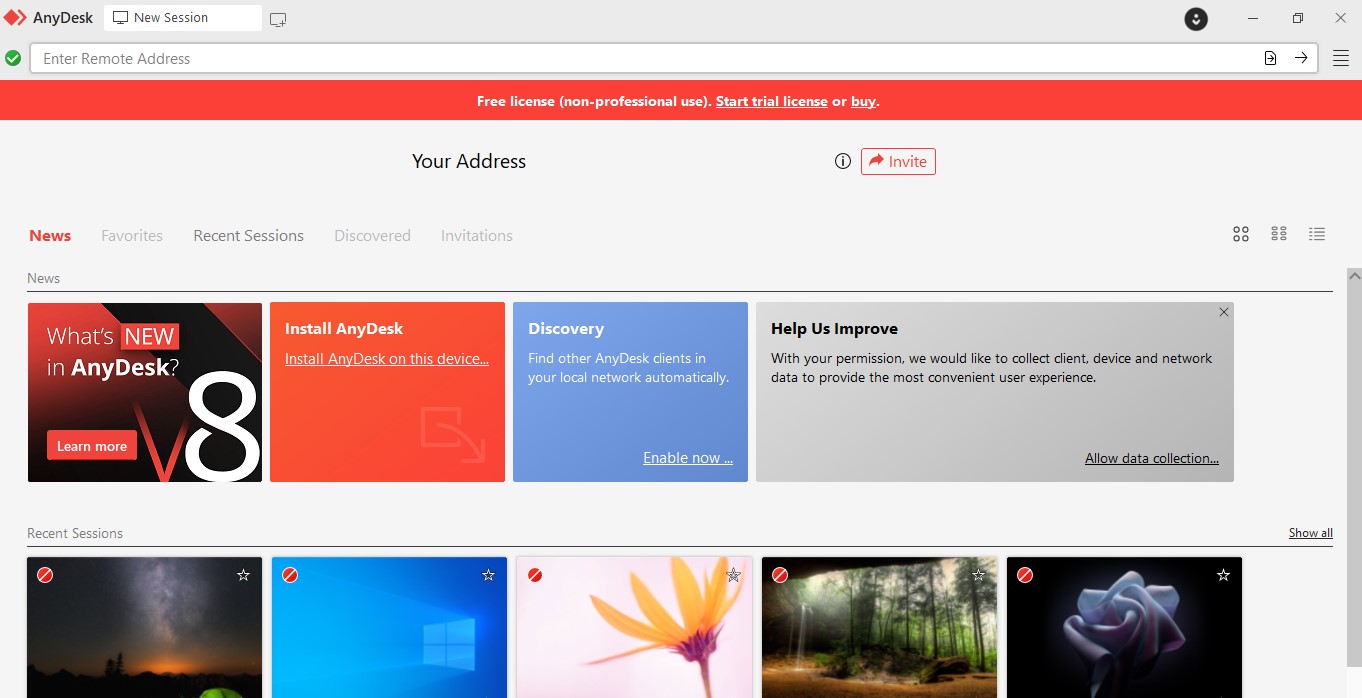Image resolution: width=1362 pixels, height=698 pixels.
Task: Favorite the Windows logo session with its star
Action: (488, 575)
